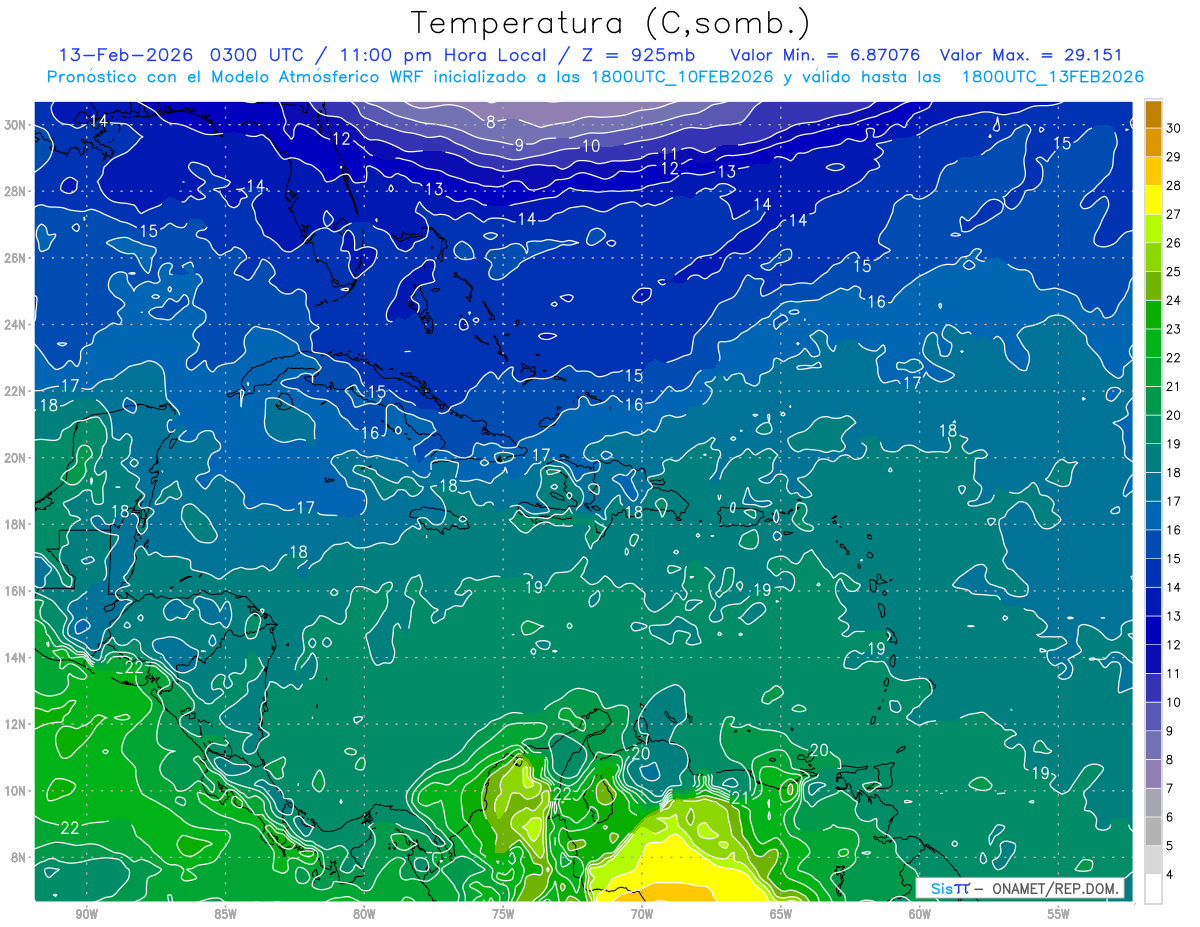This screenshot has height=927, width=1200.
Task: Click the contour label '8' on the map
Action: (491, 122)
